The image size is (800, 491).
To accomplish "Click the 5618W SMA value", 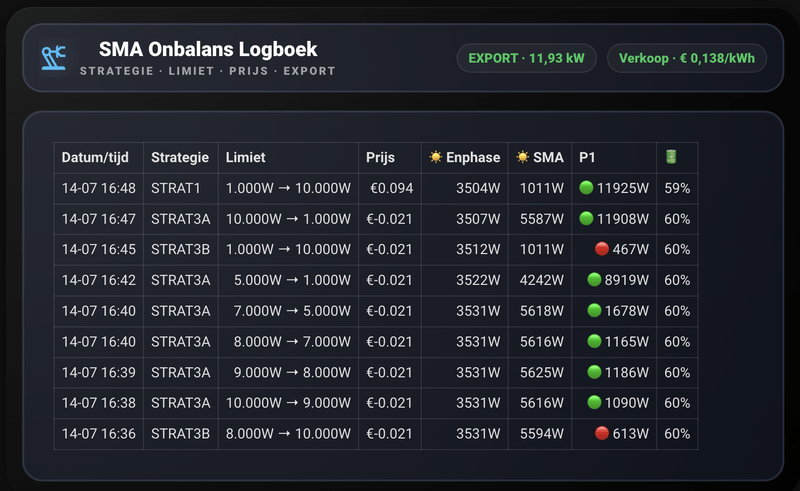I will pyautogui.click(x=542, y=311).
